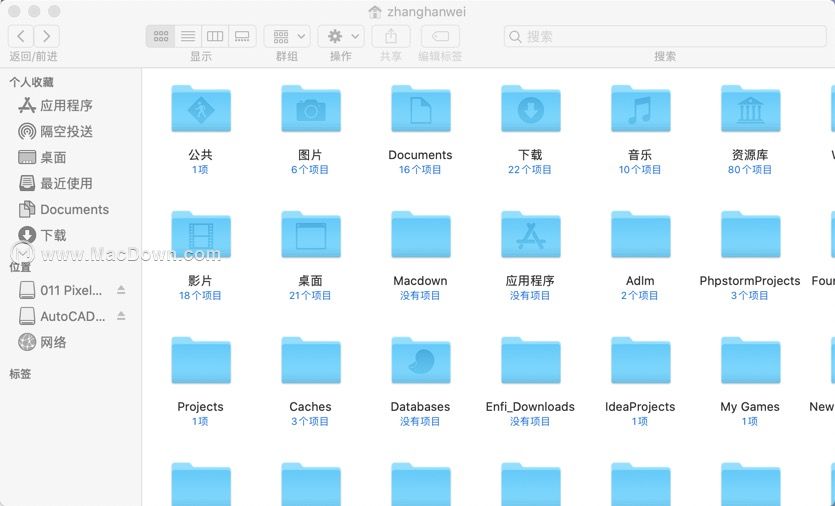835x506 pixels.
Task: Click the '21 个项目' count text
Action: (x=310, y=296)
